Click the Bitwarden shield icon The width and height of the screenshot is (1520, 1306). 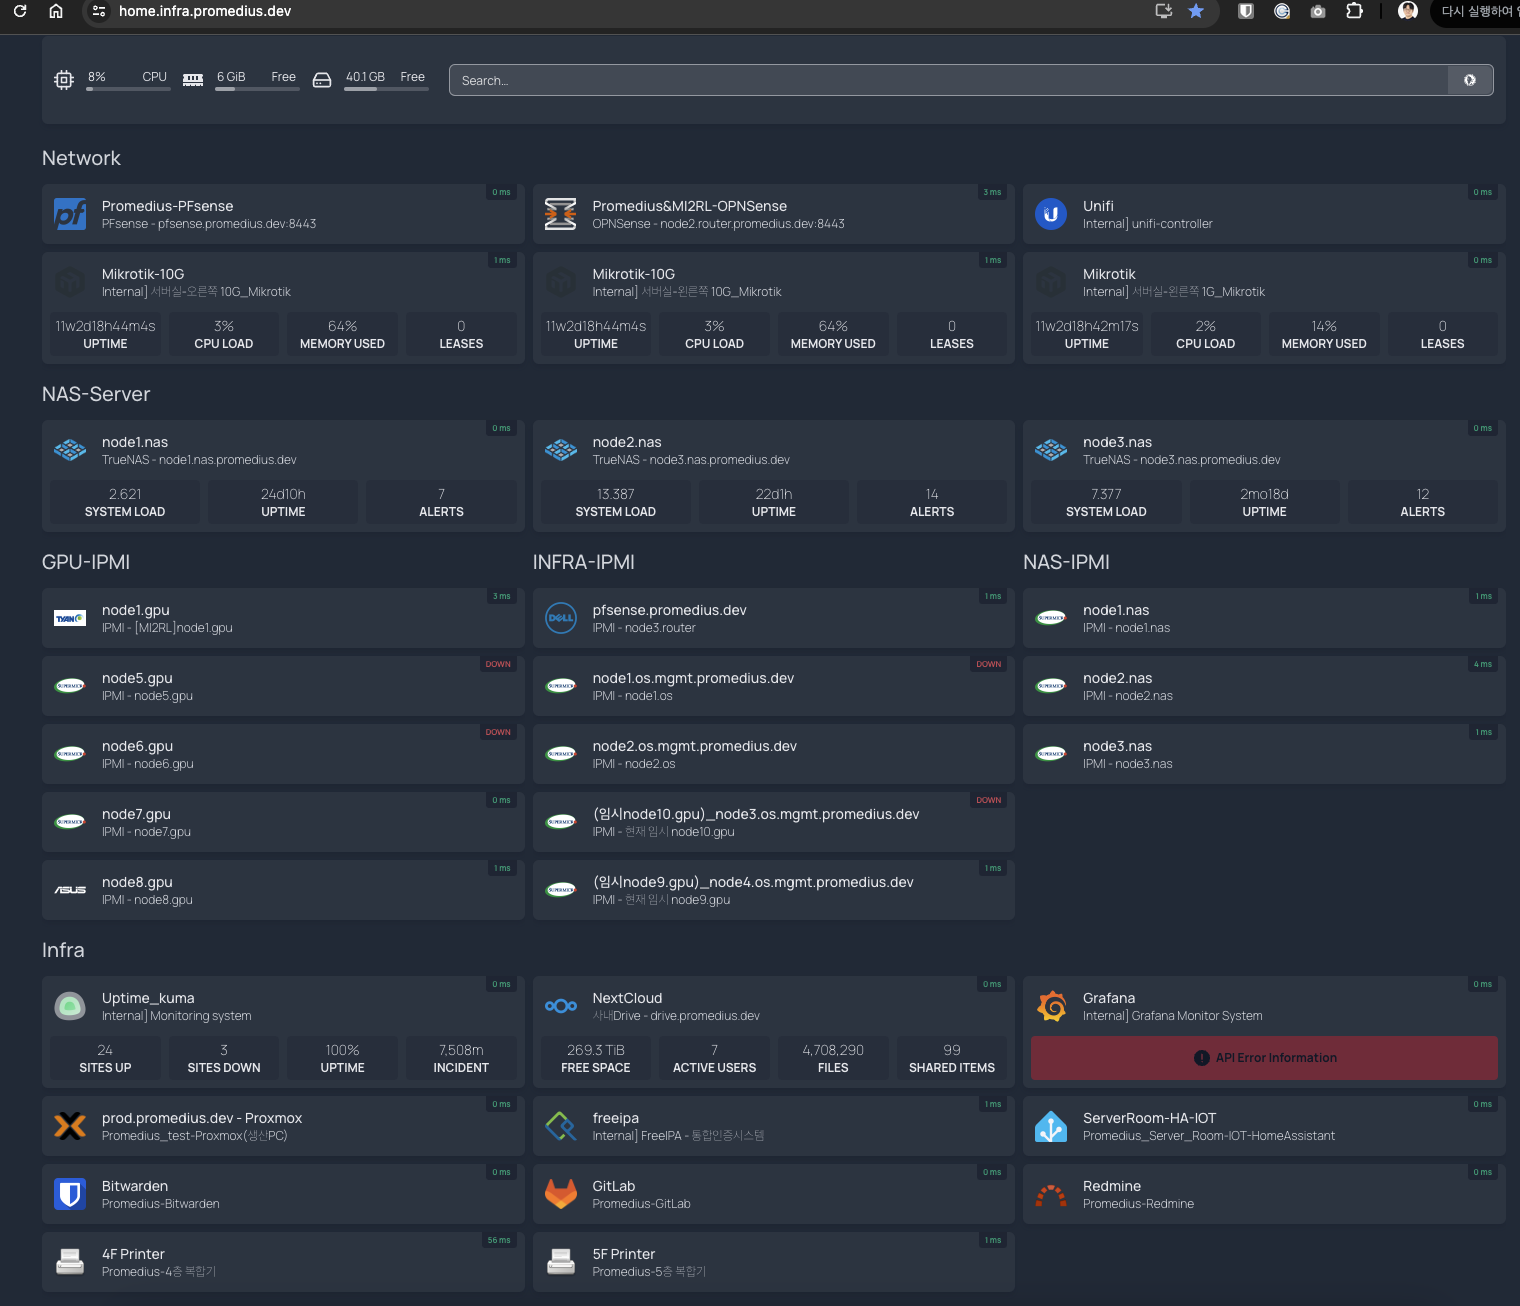pyautogui.click(x=70, y=1194)
